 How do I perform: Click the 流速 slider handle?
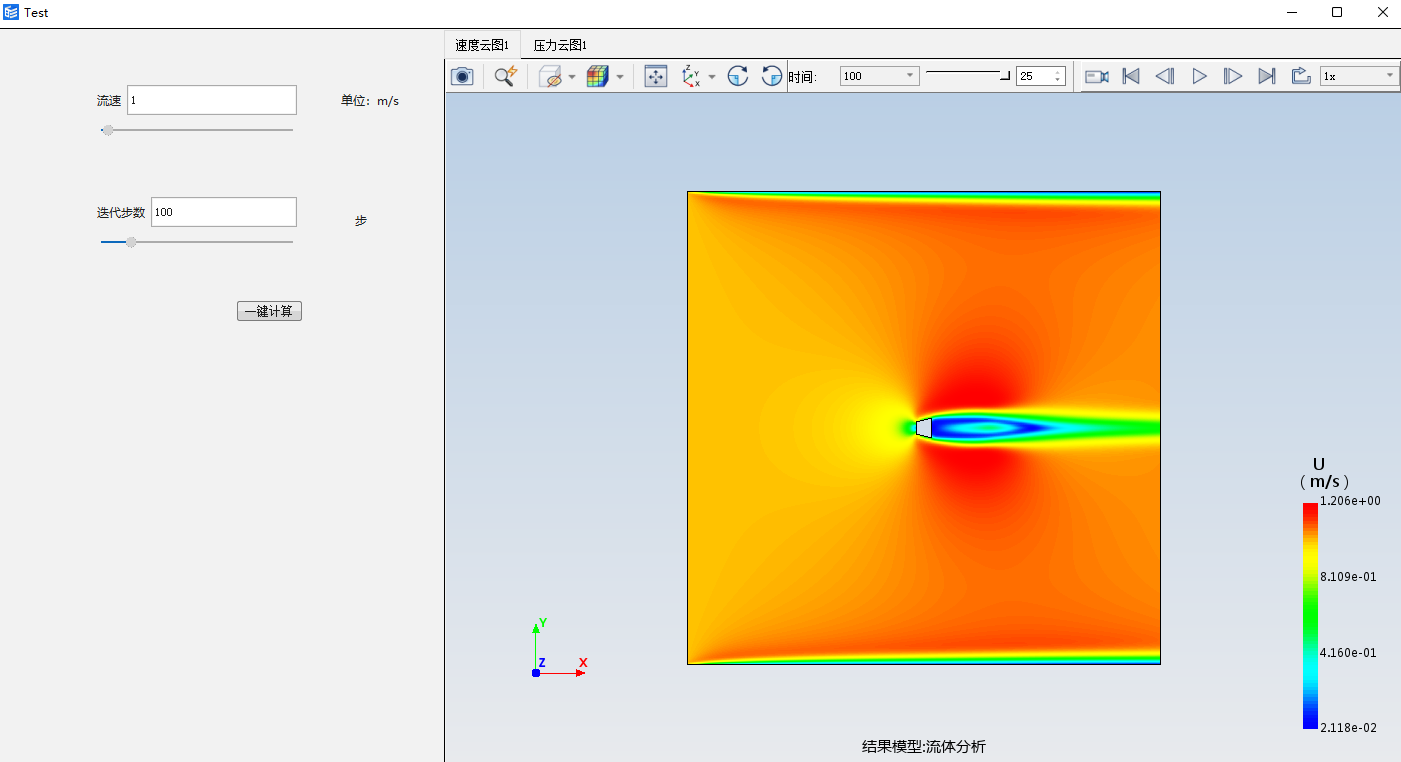point(108,130)
